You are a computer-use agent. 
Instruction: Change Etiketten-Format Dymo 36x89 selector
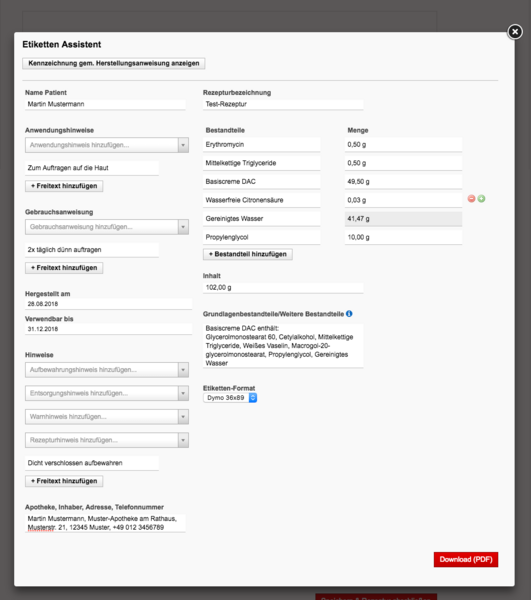[230, 398]
